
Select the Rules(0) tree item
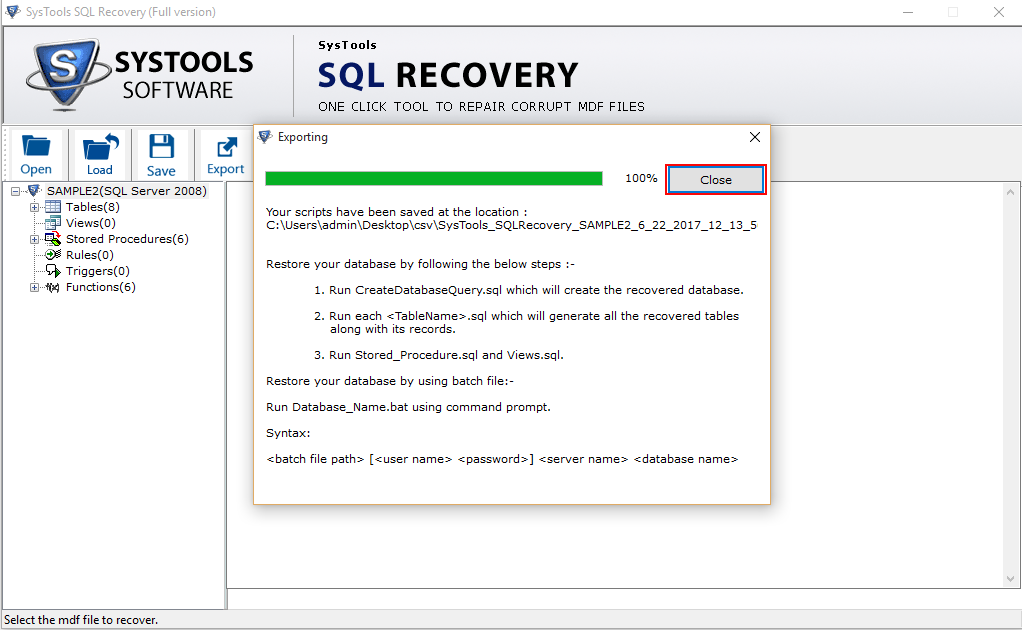[x=89, y=255]
